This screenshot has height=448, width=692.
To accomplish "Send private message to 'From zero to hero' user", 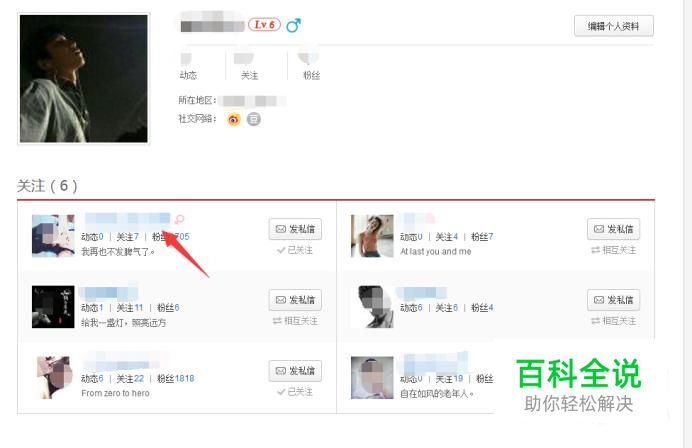I will [295, 371].
